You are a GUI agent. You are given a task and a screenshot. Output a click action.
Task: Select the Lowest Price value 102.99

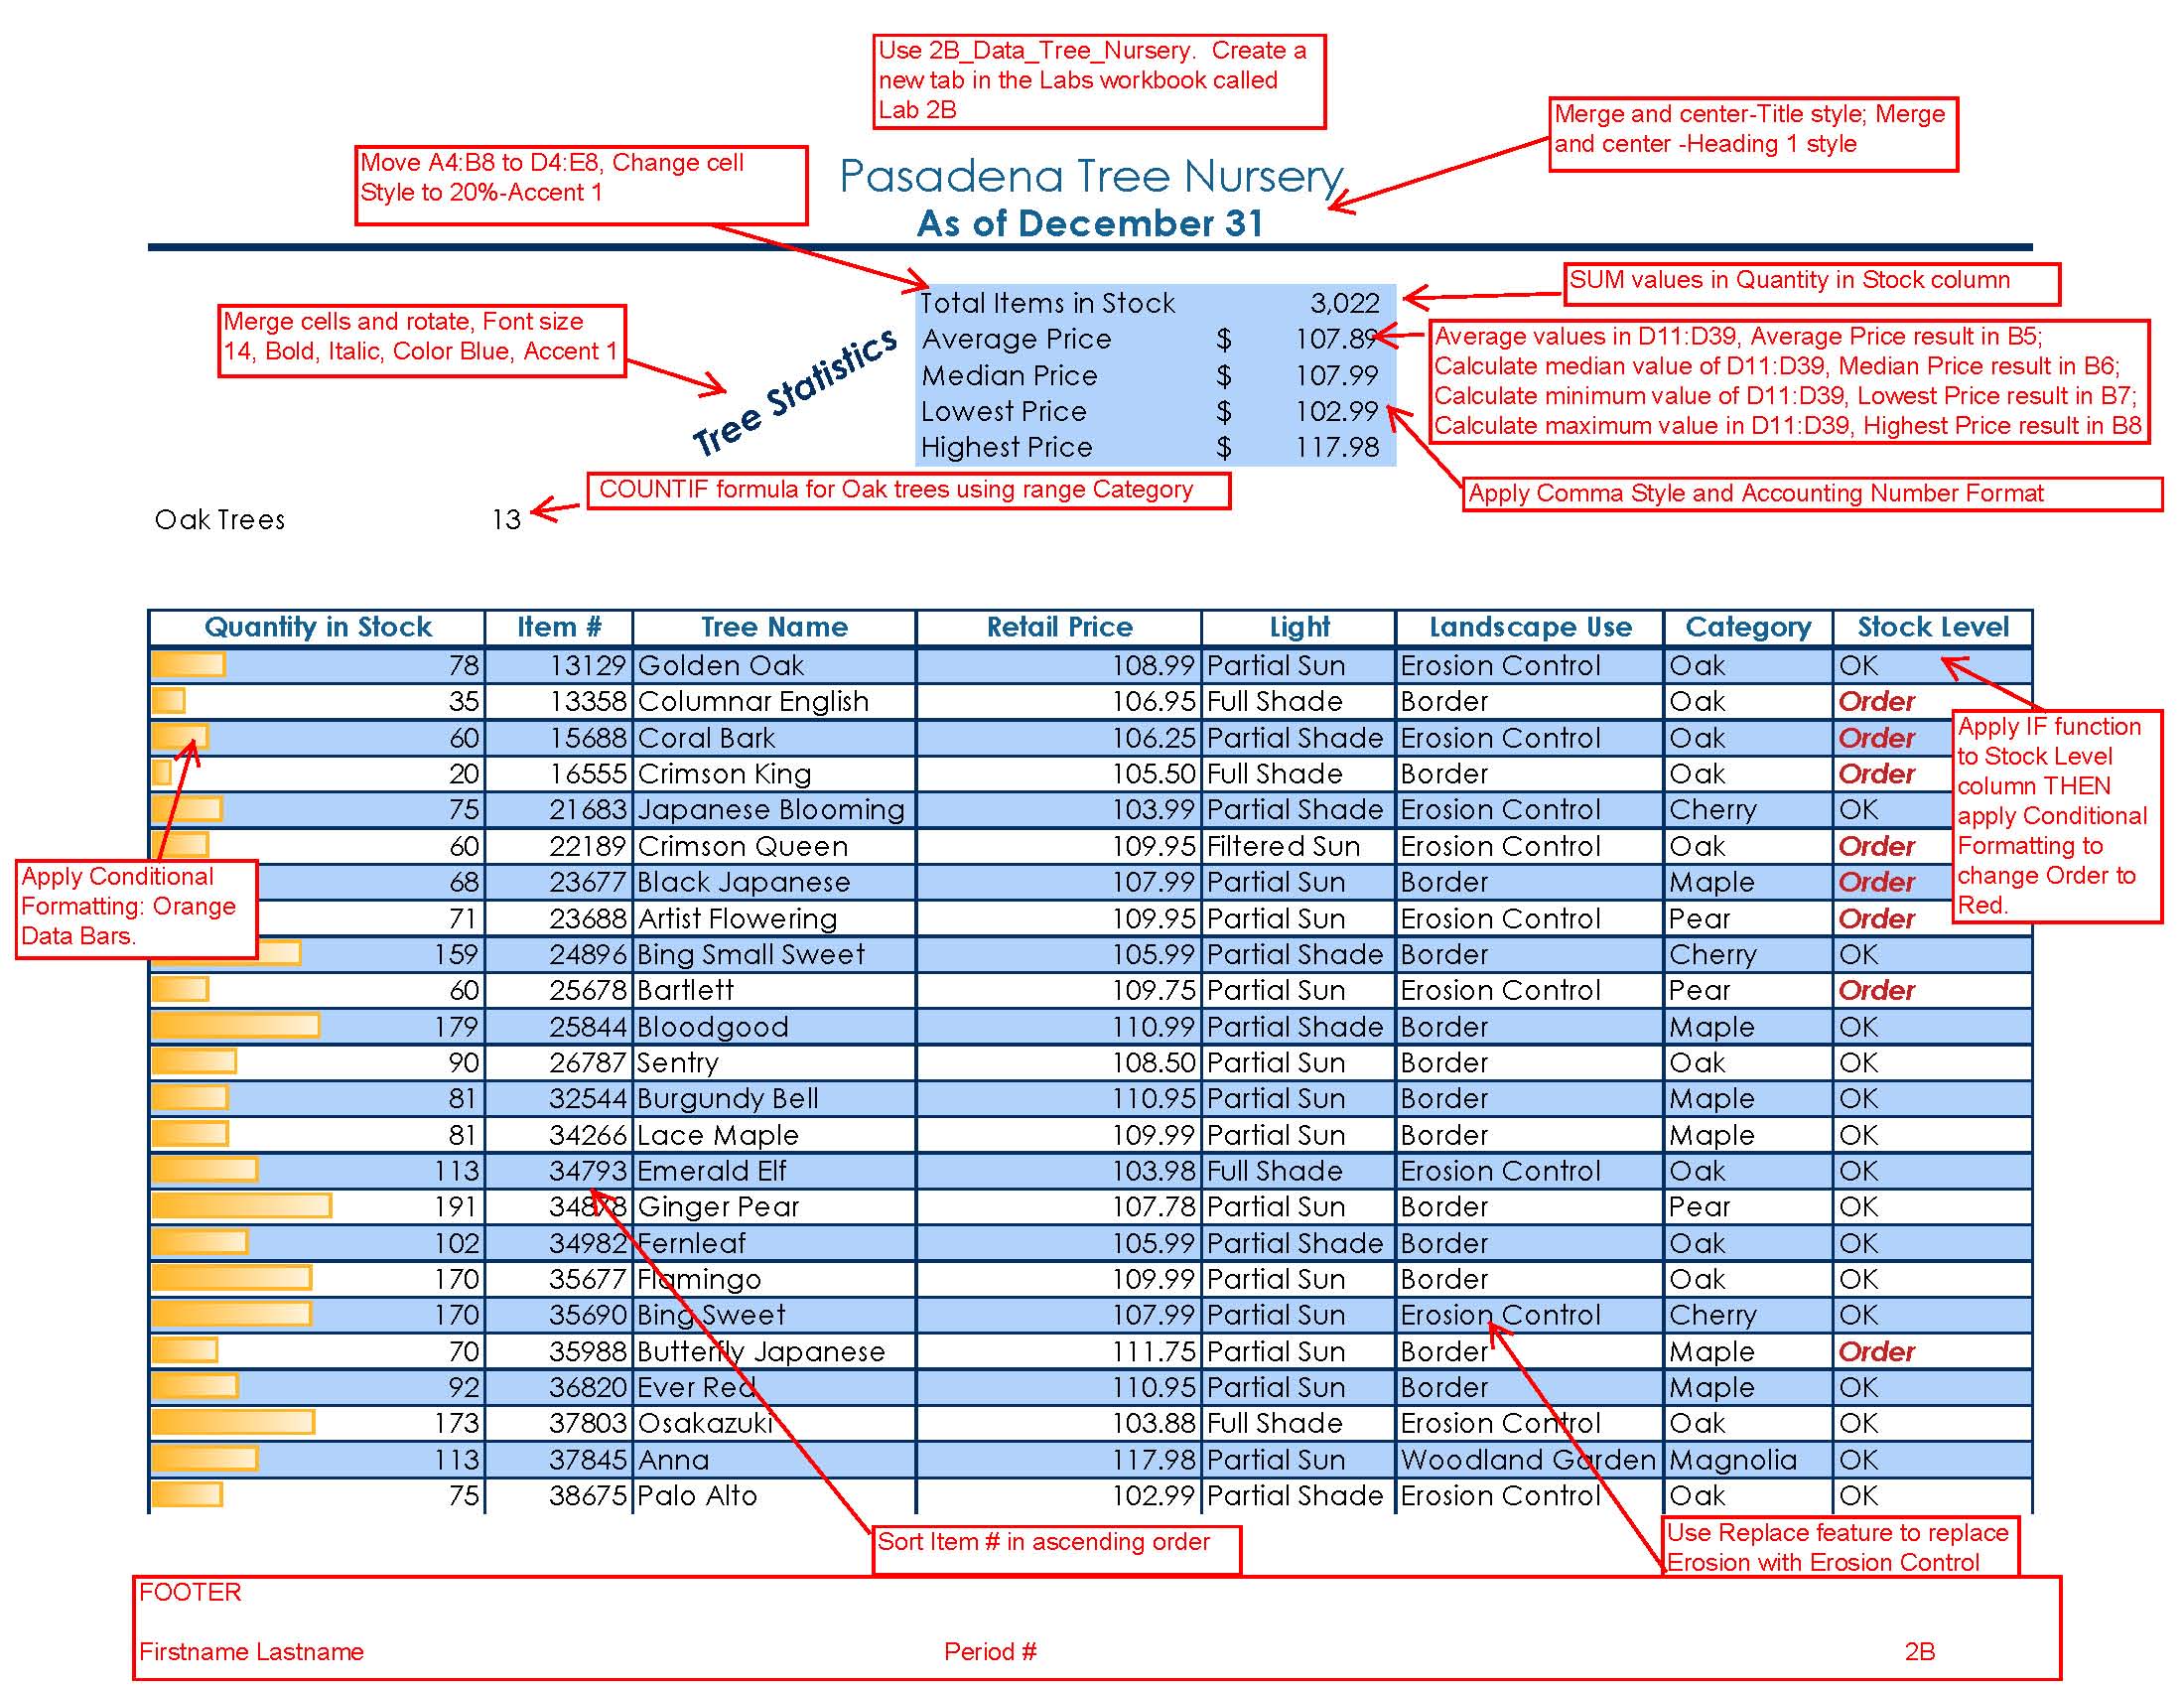pyautogui.click(x=1336, y=411)
